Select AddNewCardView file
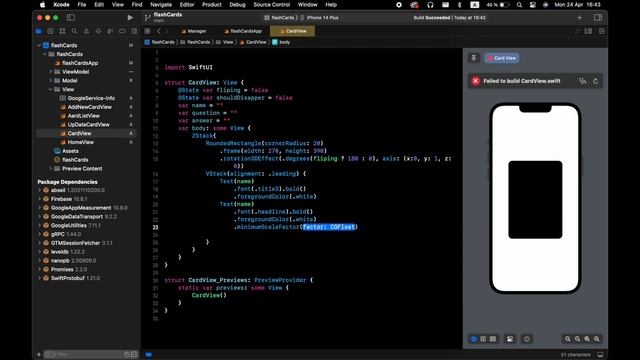 click(89, 107)
